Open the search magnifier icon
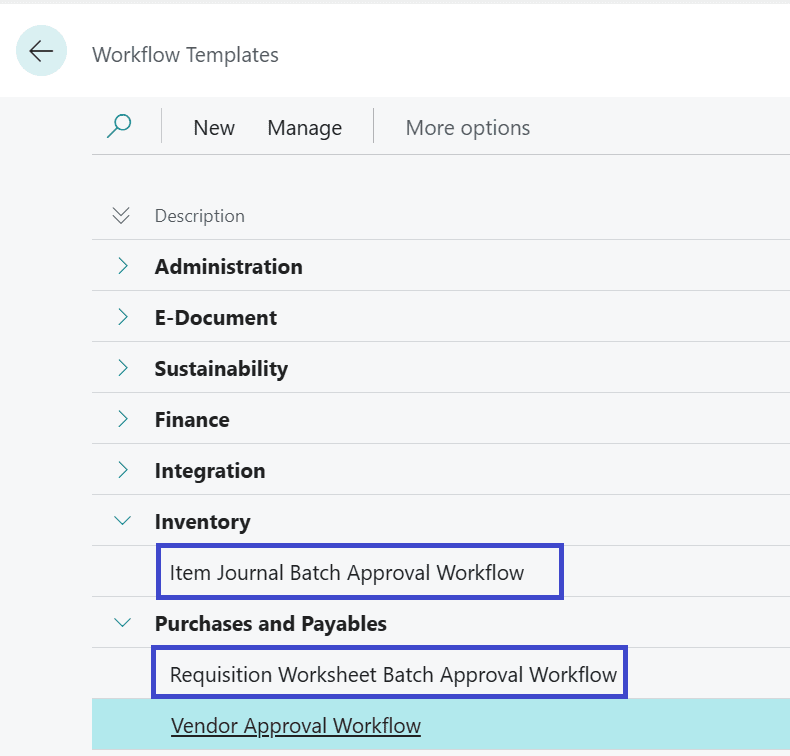Screen dimensions: 790x756 [x=119, y=127]
